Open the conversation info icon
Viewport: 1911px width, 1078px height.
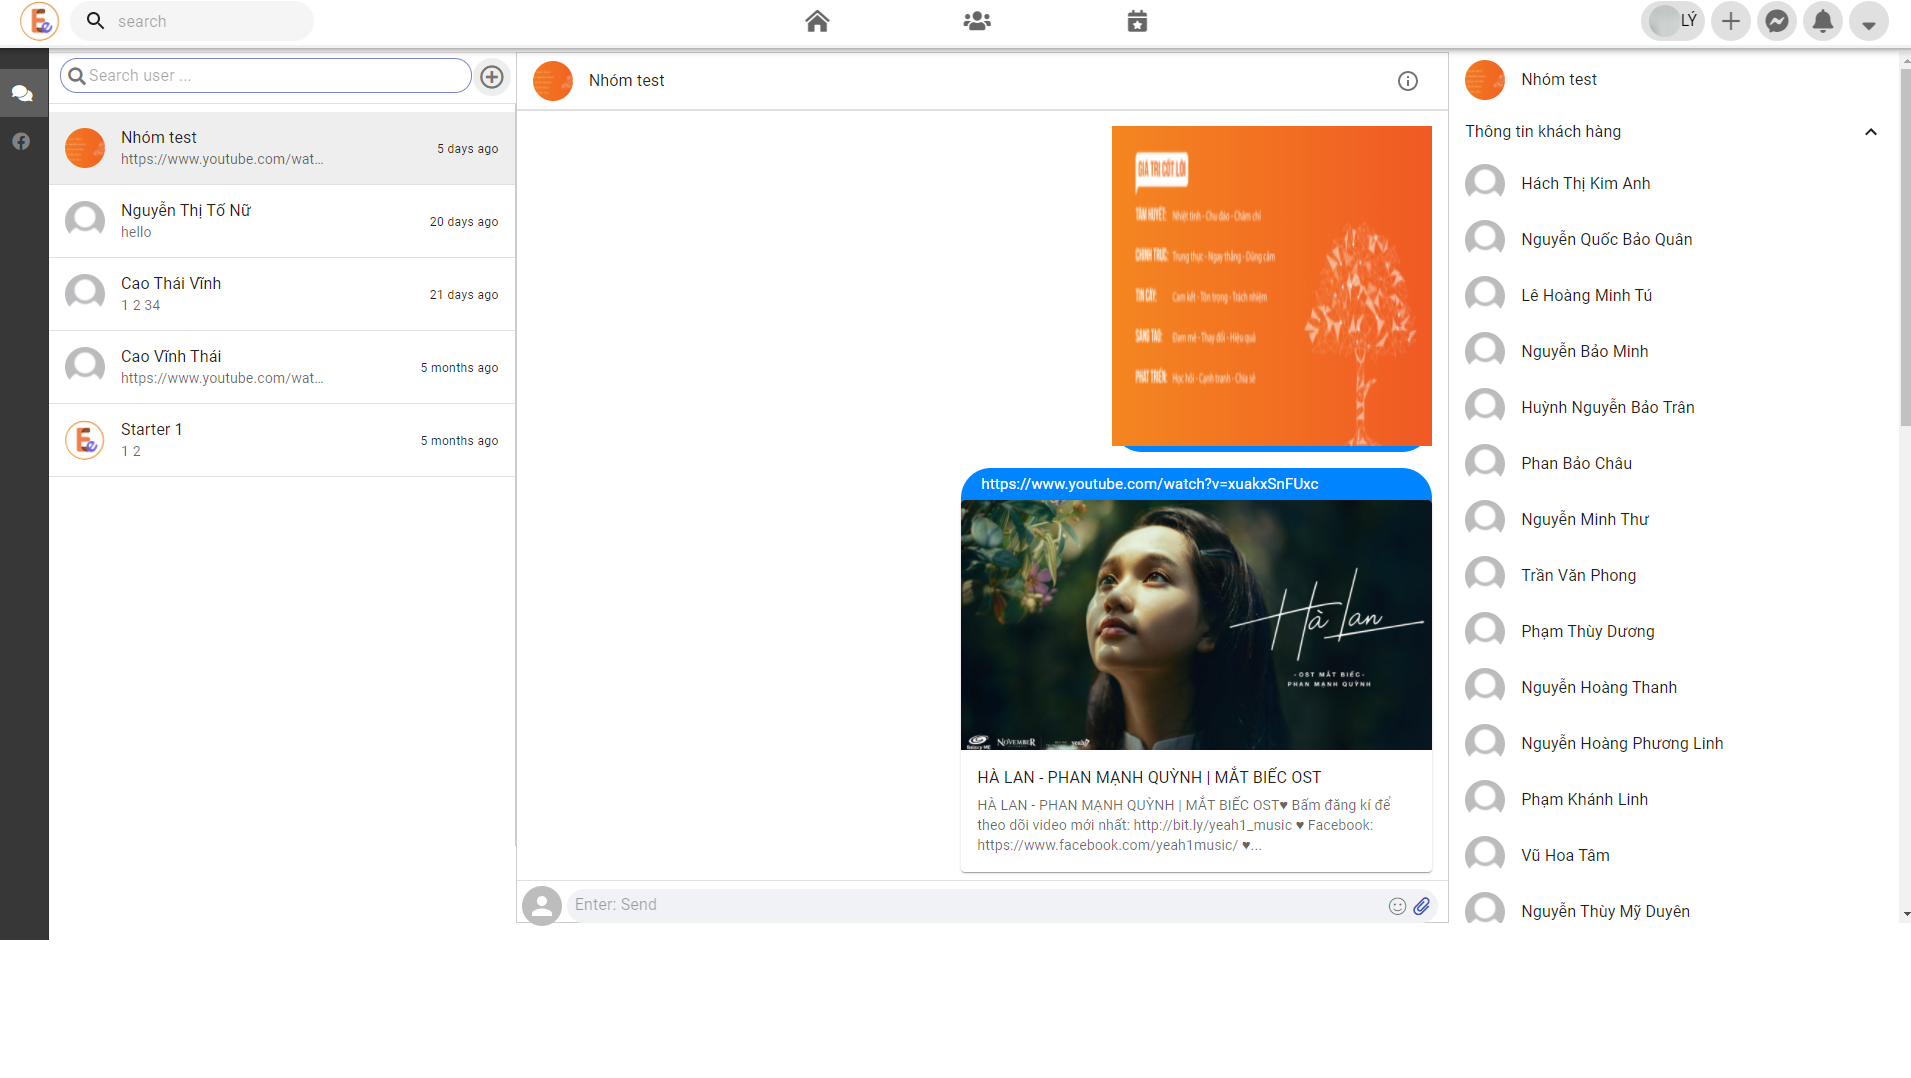tap(1408, 81)
